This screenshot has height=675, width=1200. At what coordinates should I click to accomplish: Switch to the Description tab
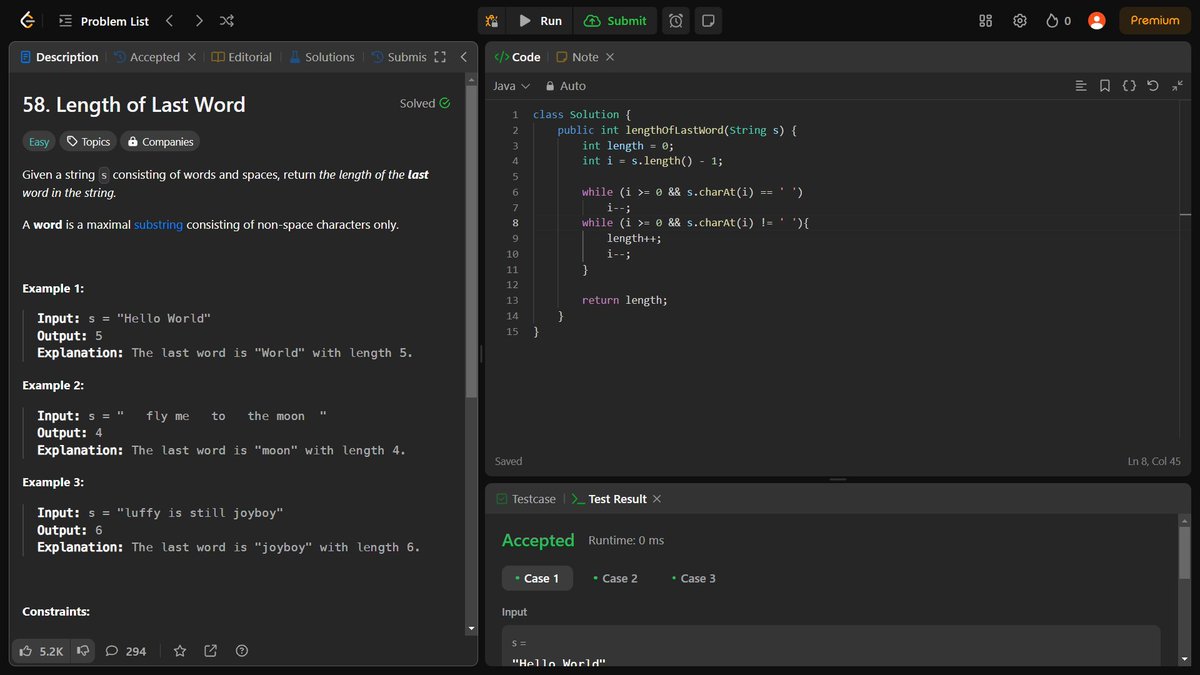59,57
